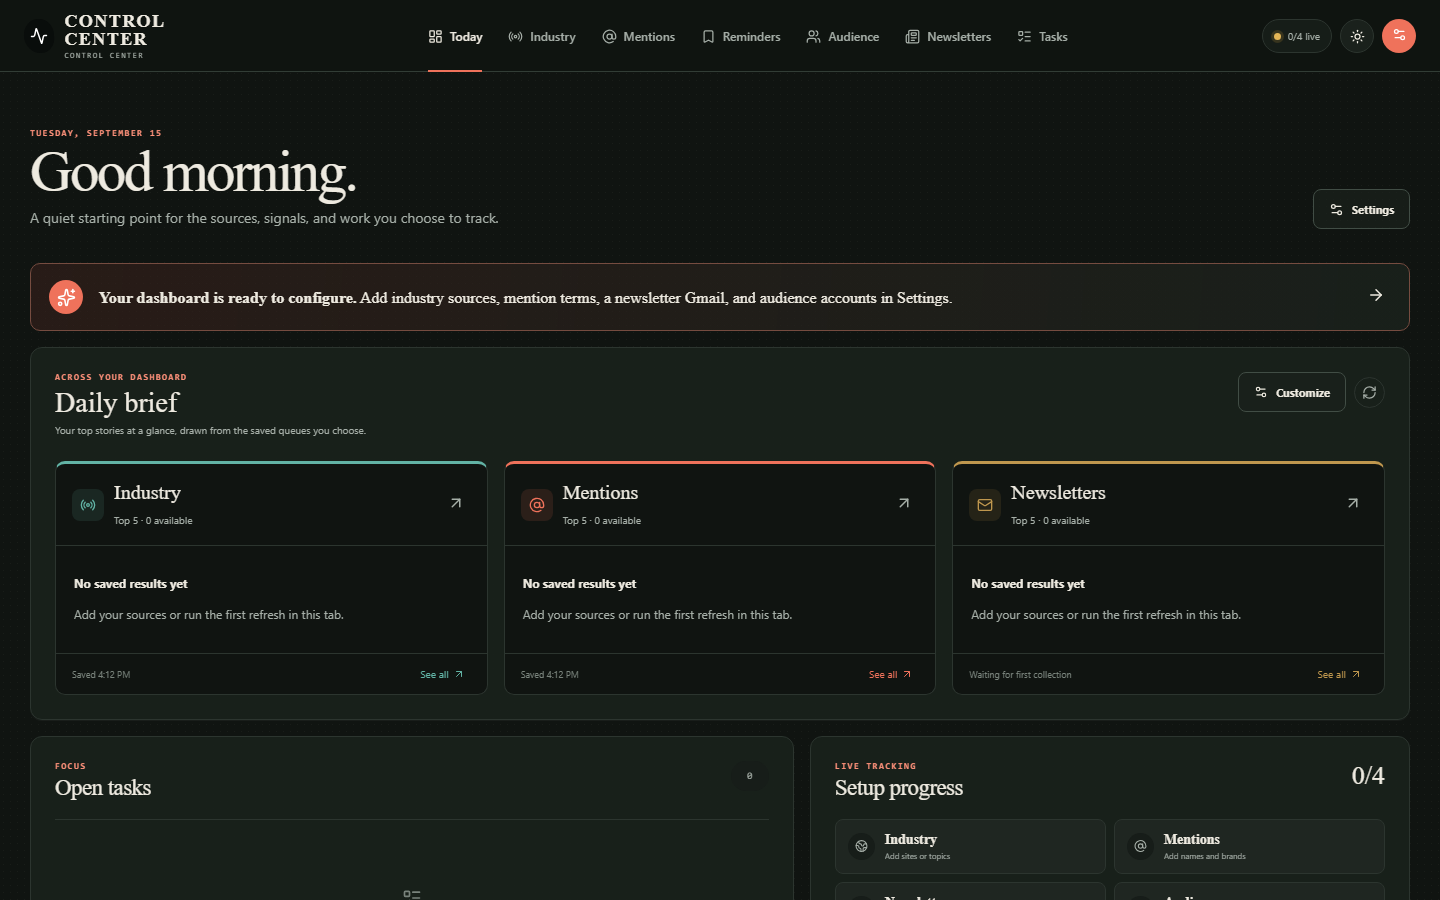The height and width of the screenshot is (900, 1440).
Task: Click the Industry card broadcast icon
Action: click(x=88, y=505)
